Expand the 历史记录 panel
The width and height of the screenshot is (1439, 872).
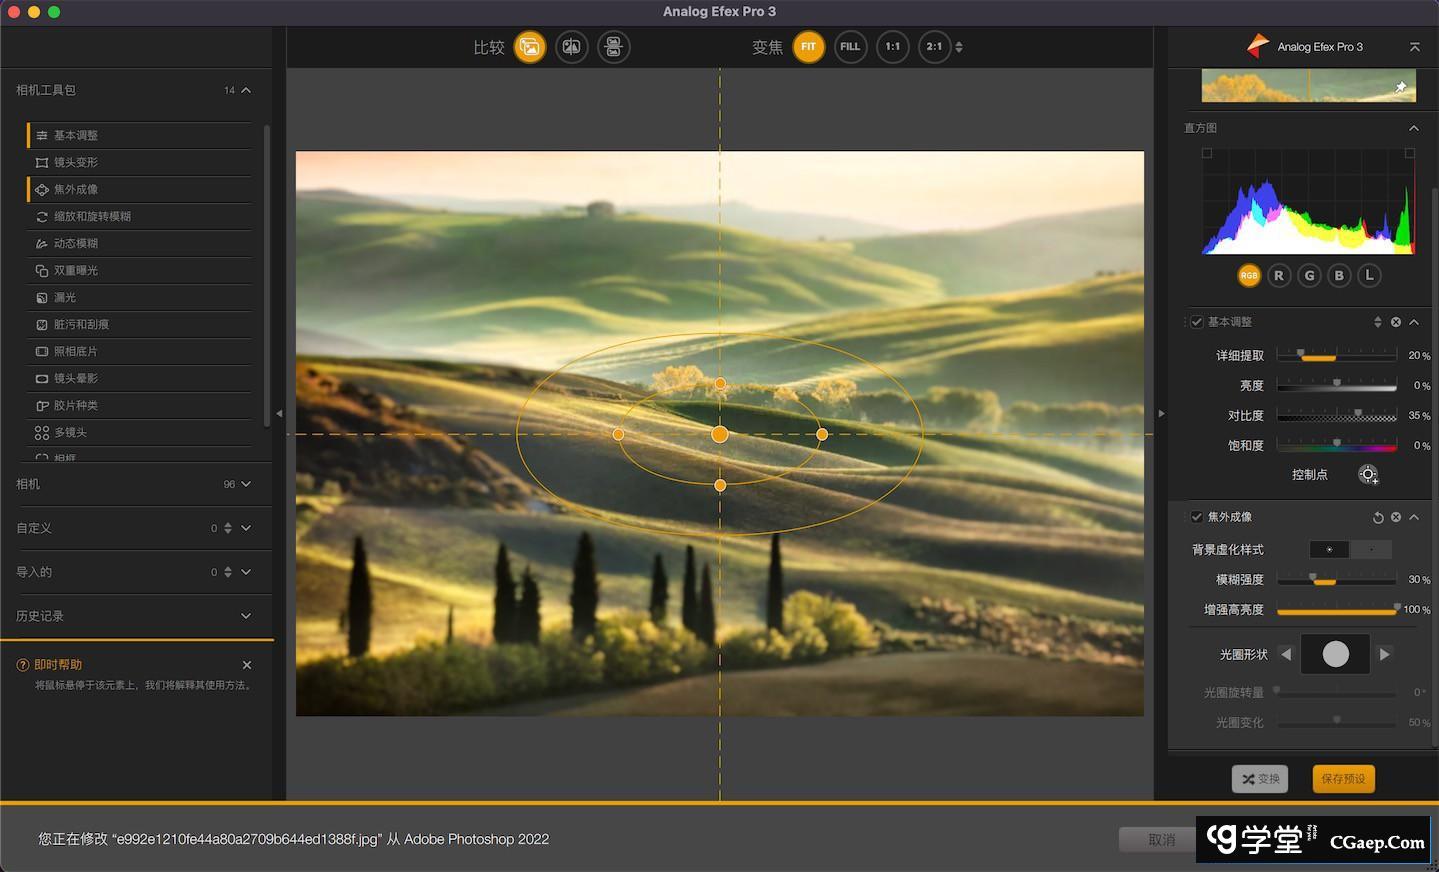(x=246, y=616)
